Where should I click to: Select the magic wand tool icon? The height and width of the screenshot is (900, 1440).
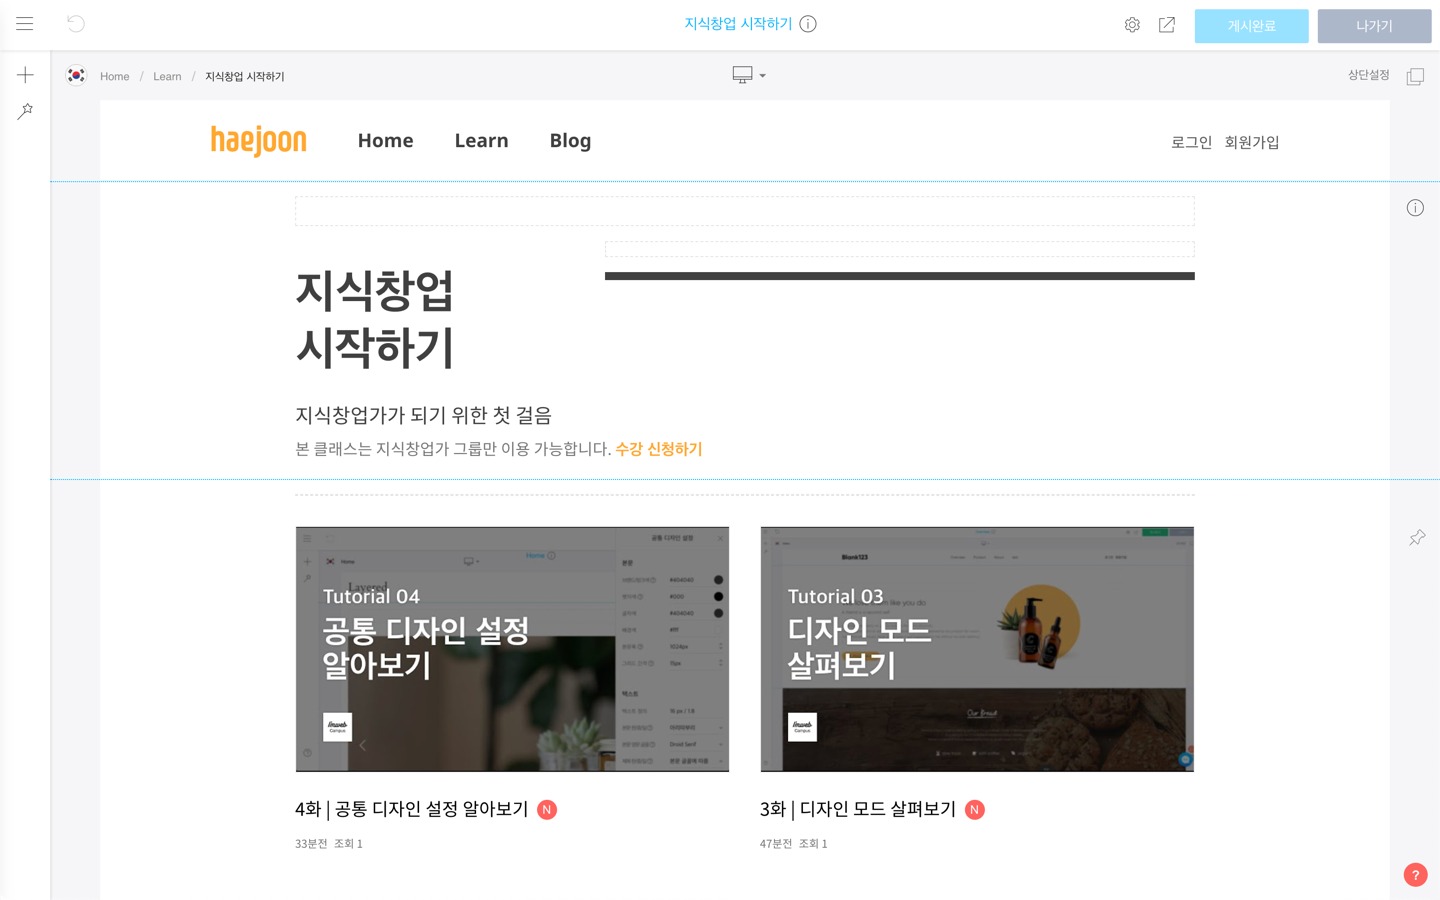pyautogui.click(x=25, y=111)
